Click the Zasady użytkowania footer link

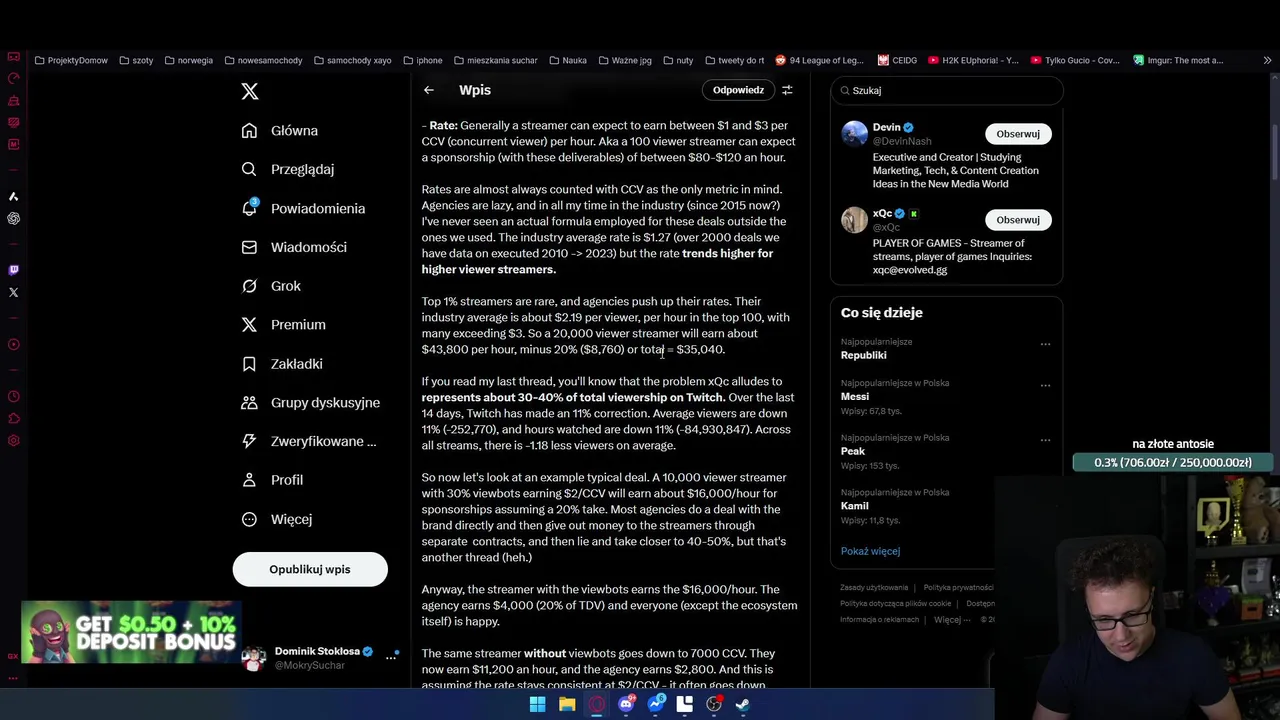pos(874,588)
